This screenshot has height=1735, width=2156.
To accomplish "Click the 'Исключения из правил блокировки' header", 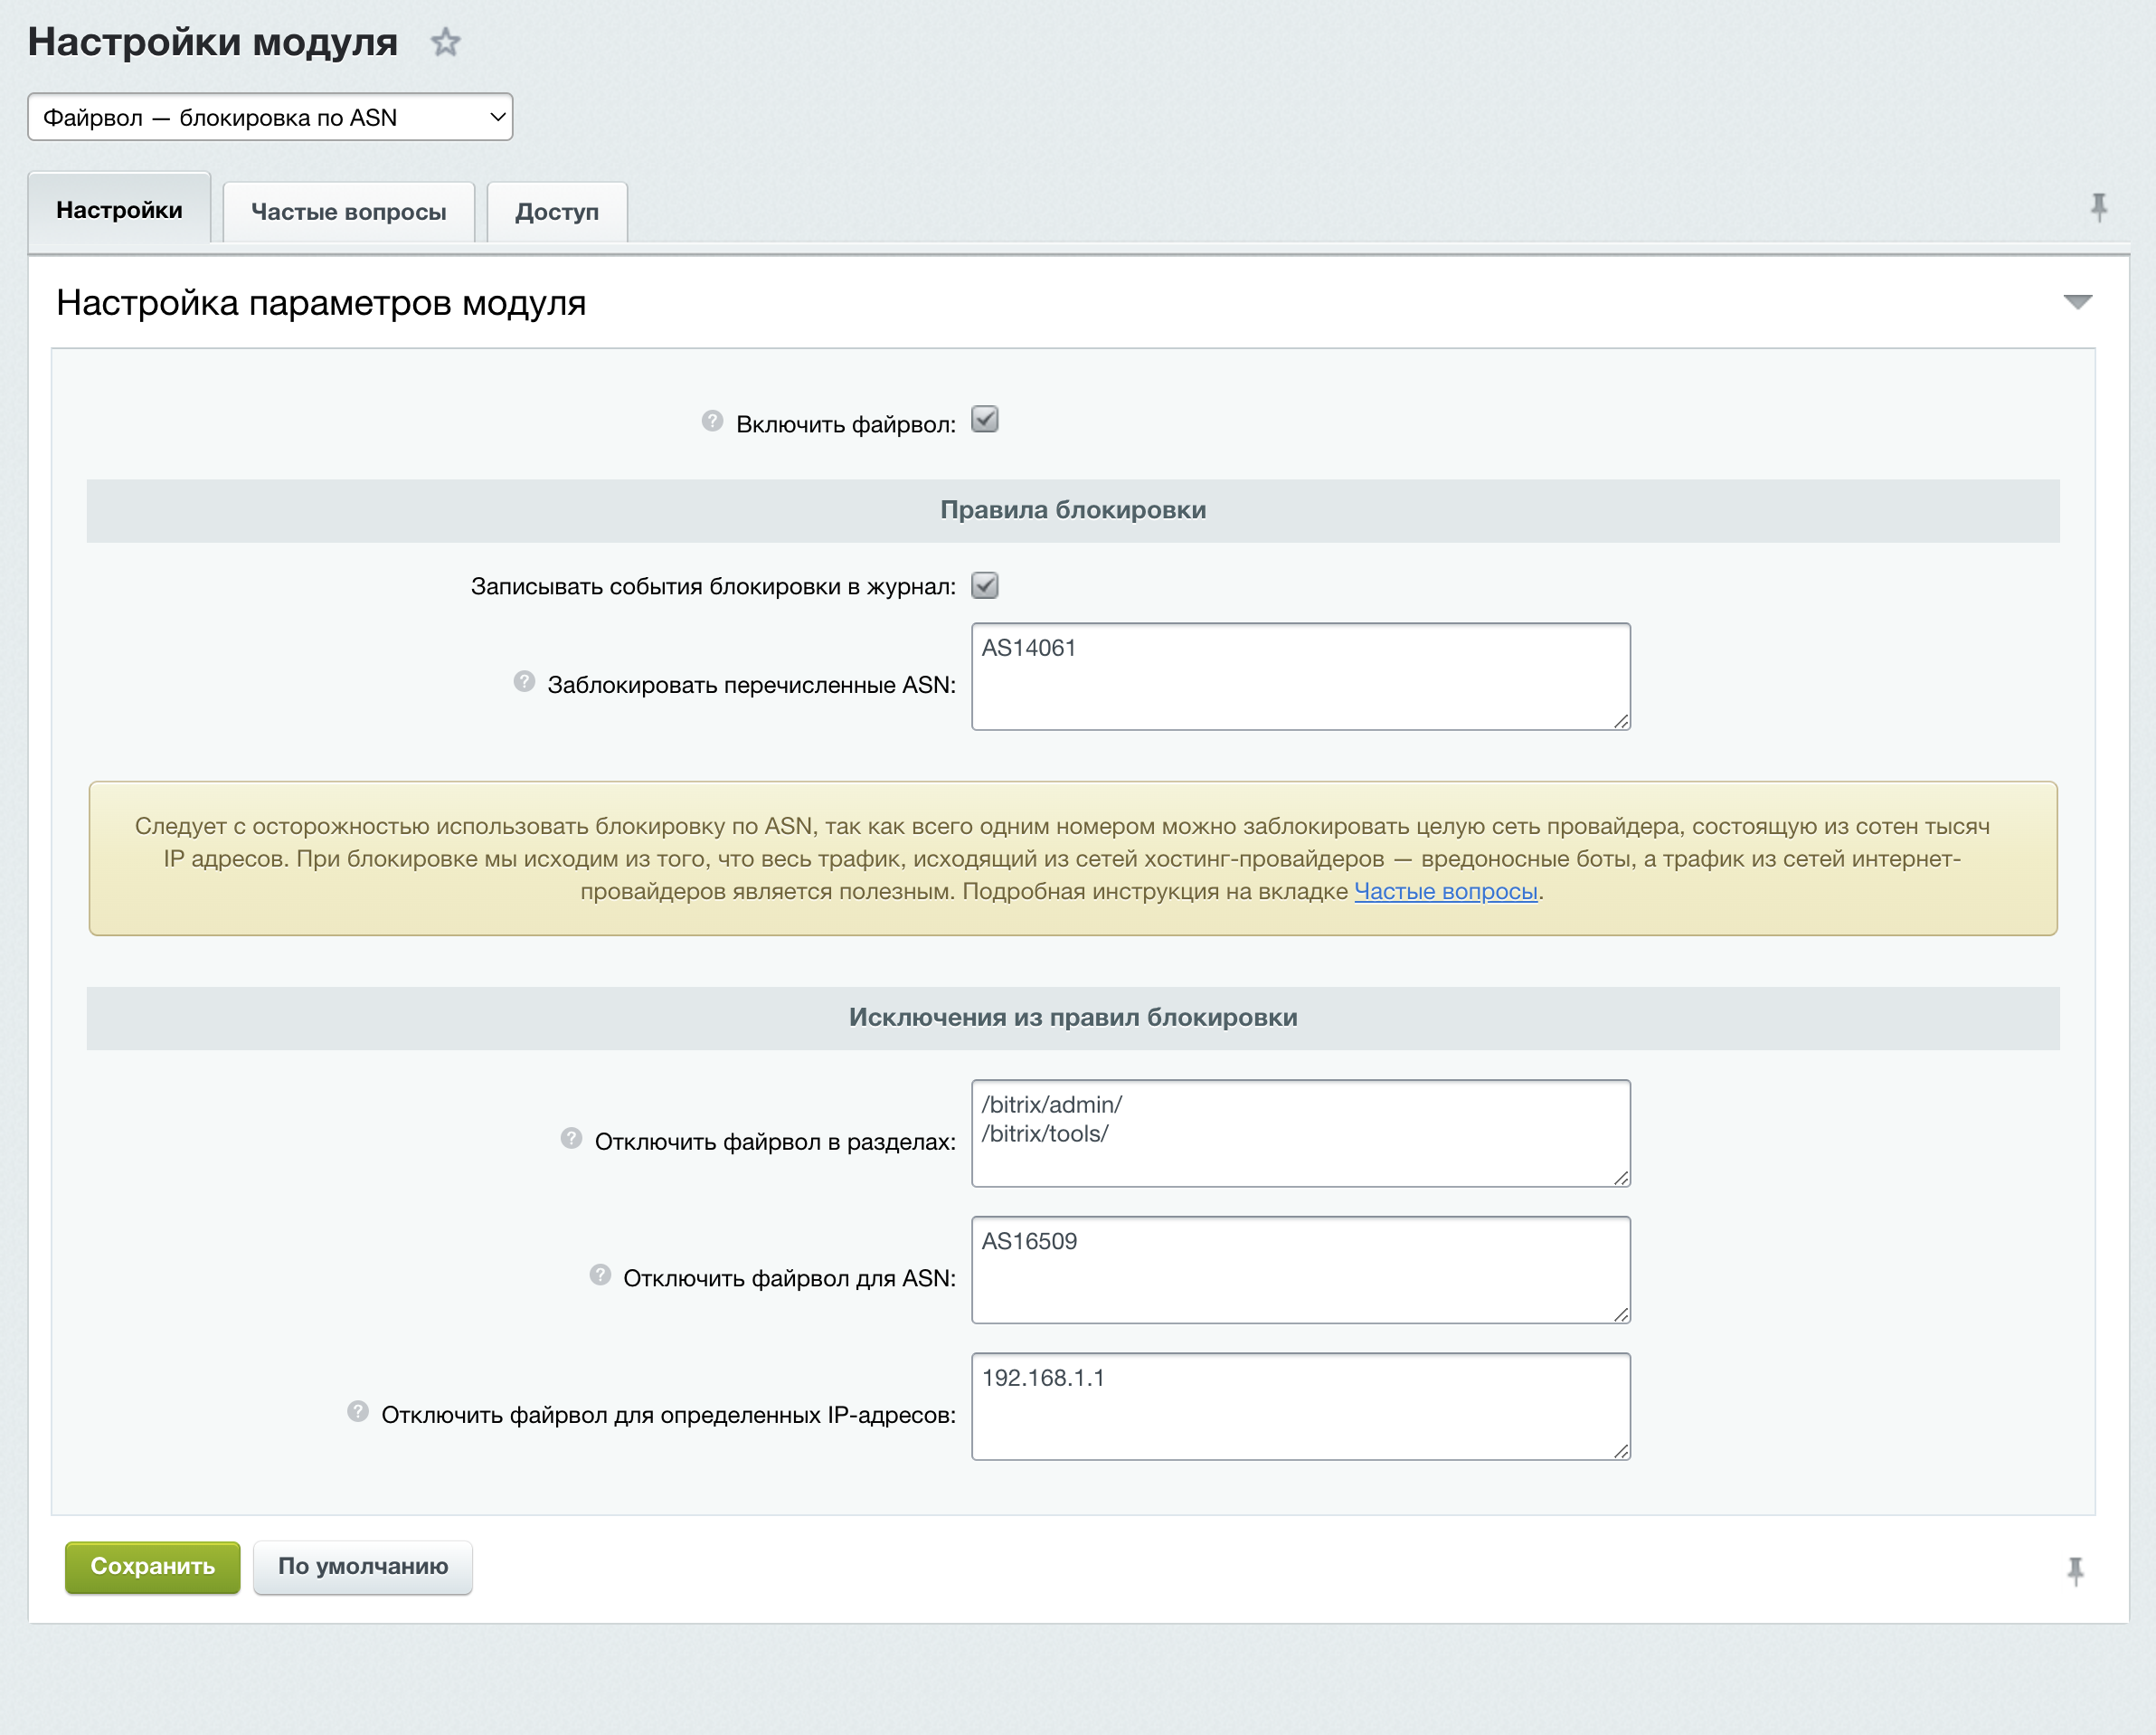I will [1073, 1018].
